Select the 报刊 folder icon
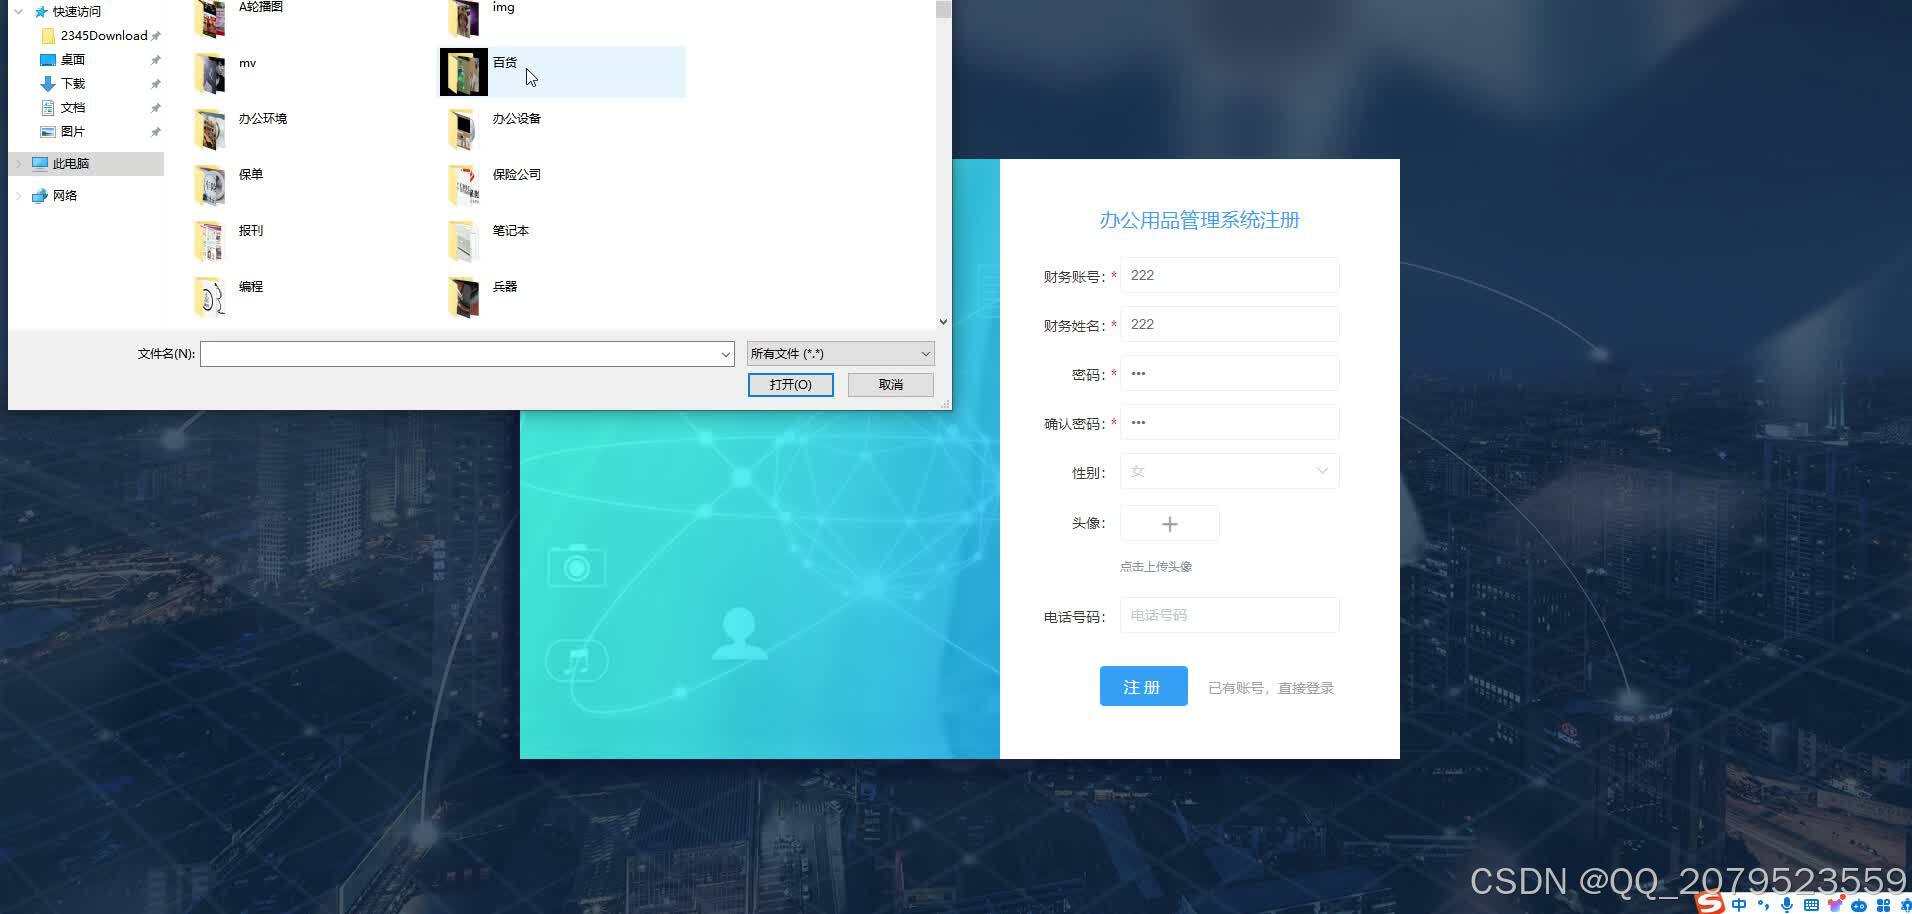This screenshot has height=914, width=1912. coord(210,241)
